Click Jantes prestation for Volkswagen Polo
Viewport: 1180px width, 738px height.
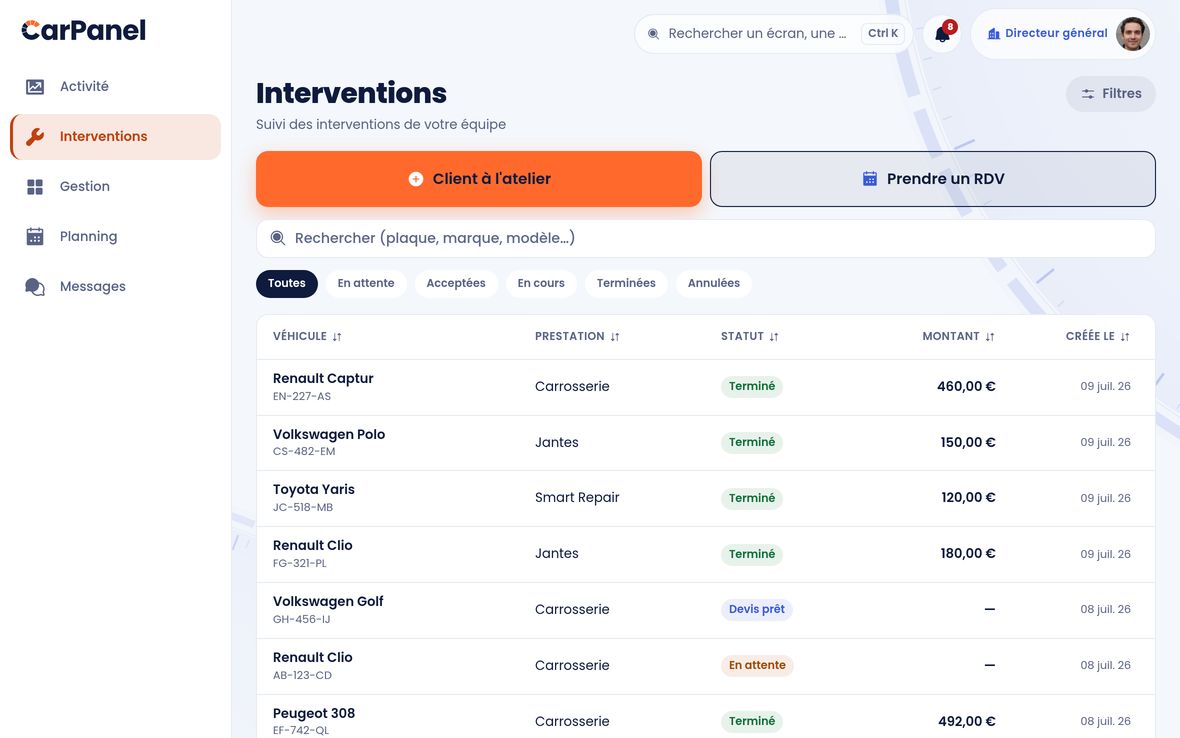(557, 442)
